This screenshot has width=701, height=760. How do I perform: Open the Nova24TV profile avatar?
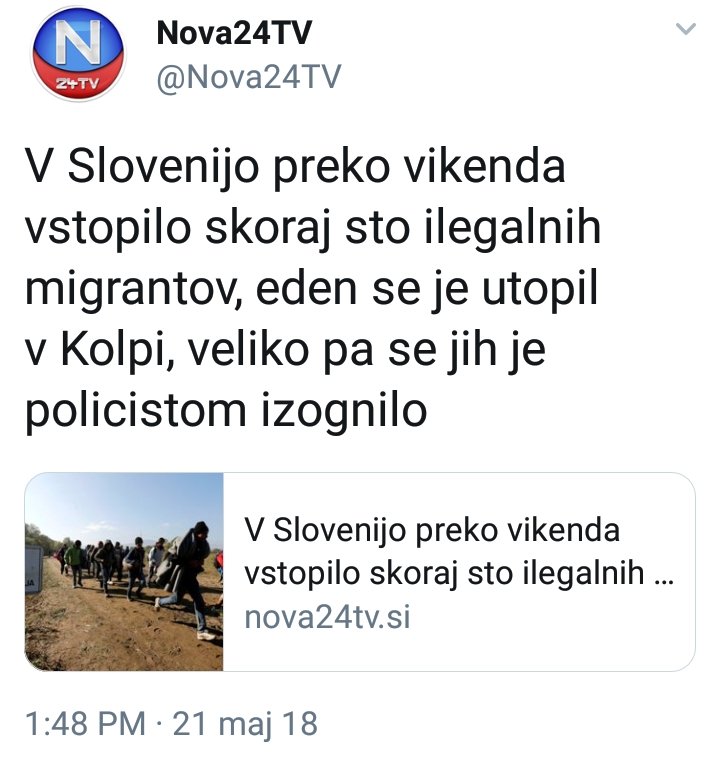pos(78,53)
